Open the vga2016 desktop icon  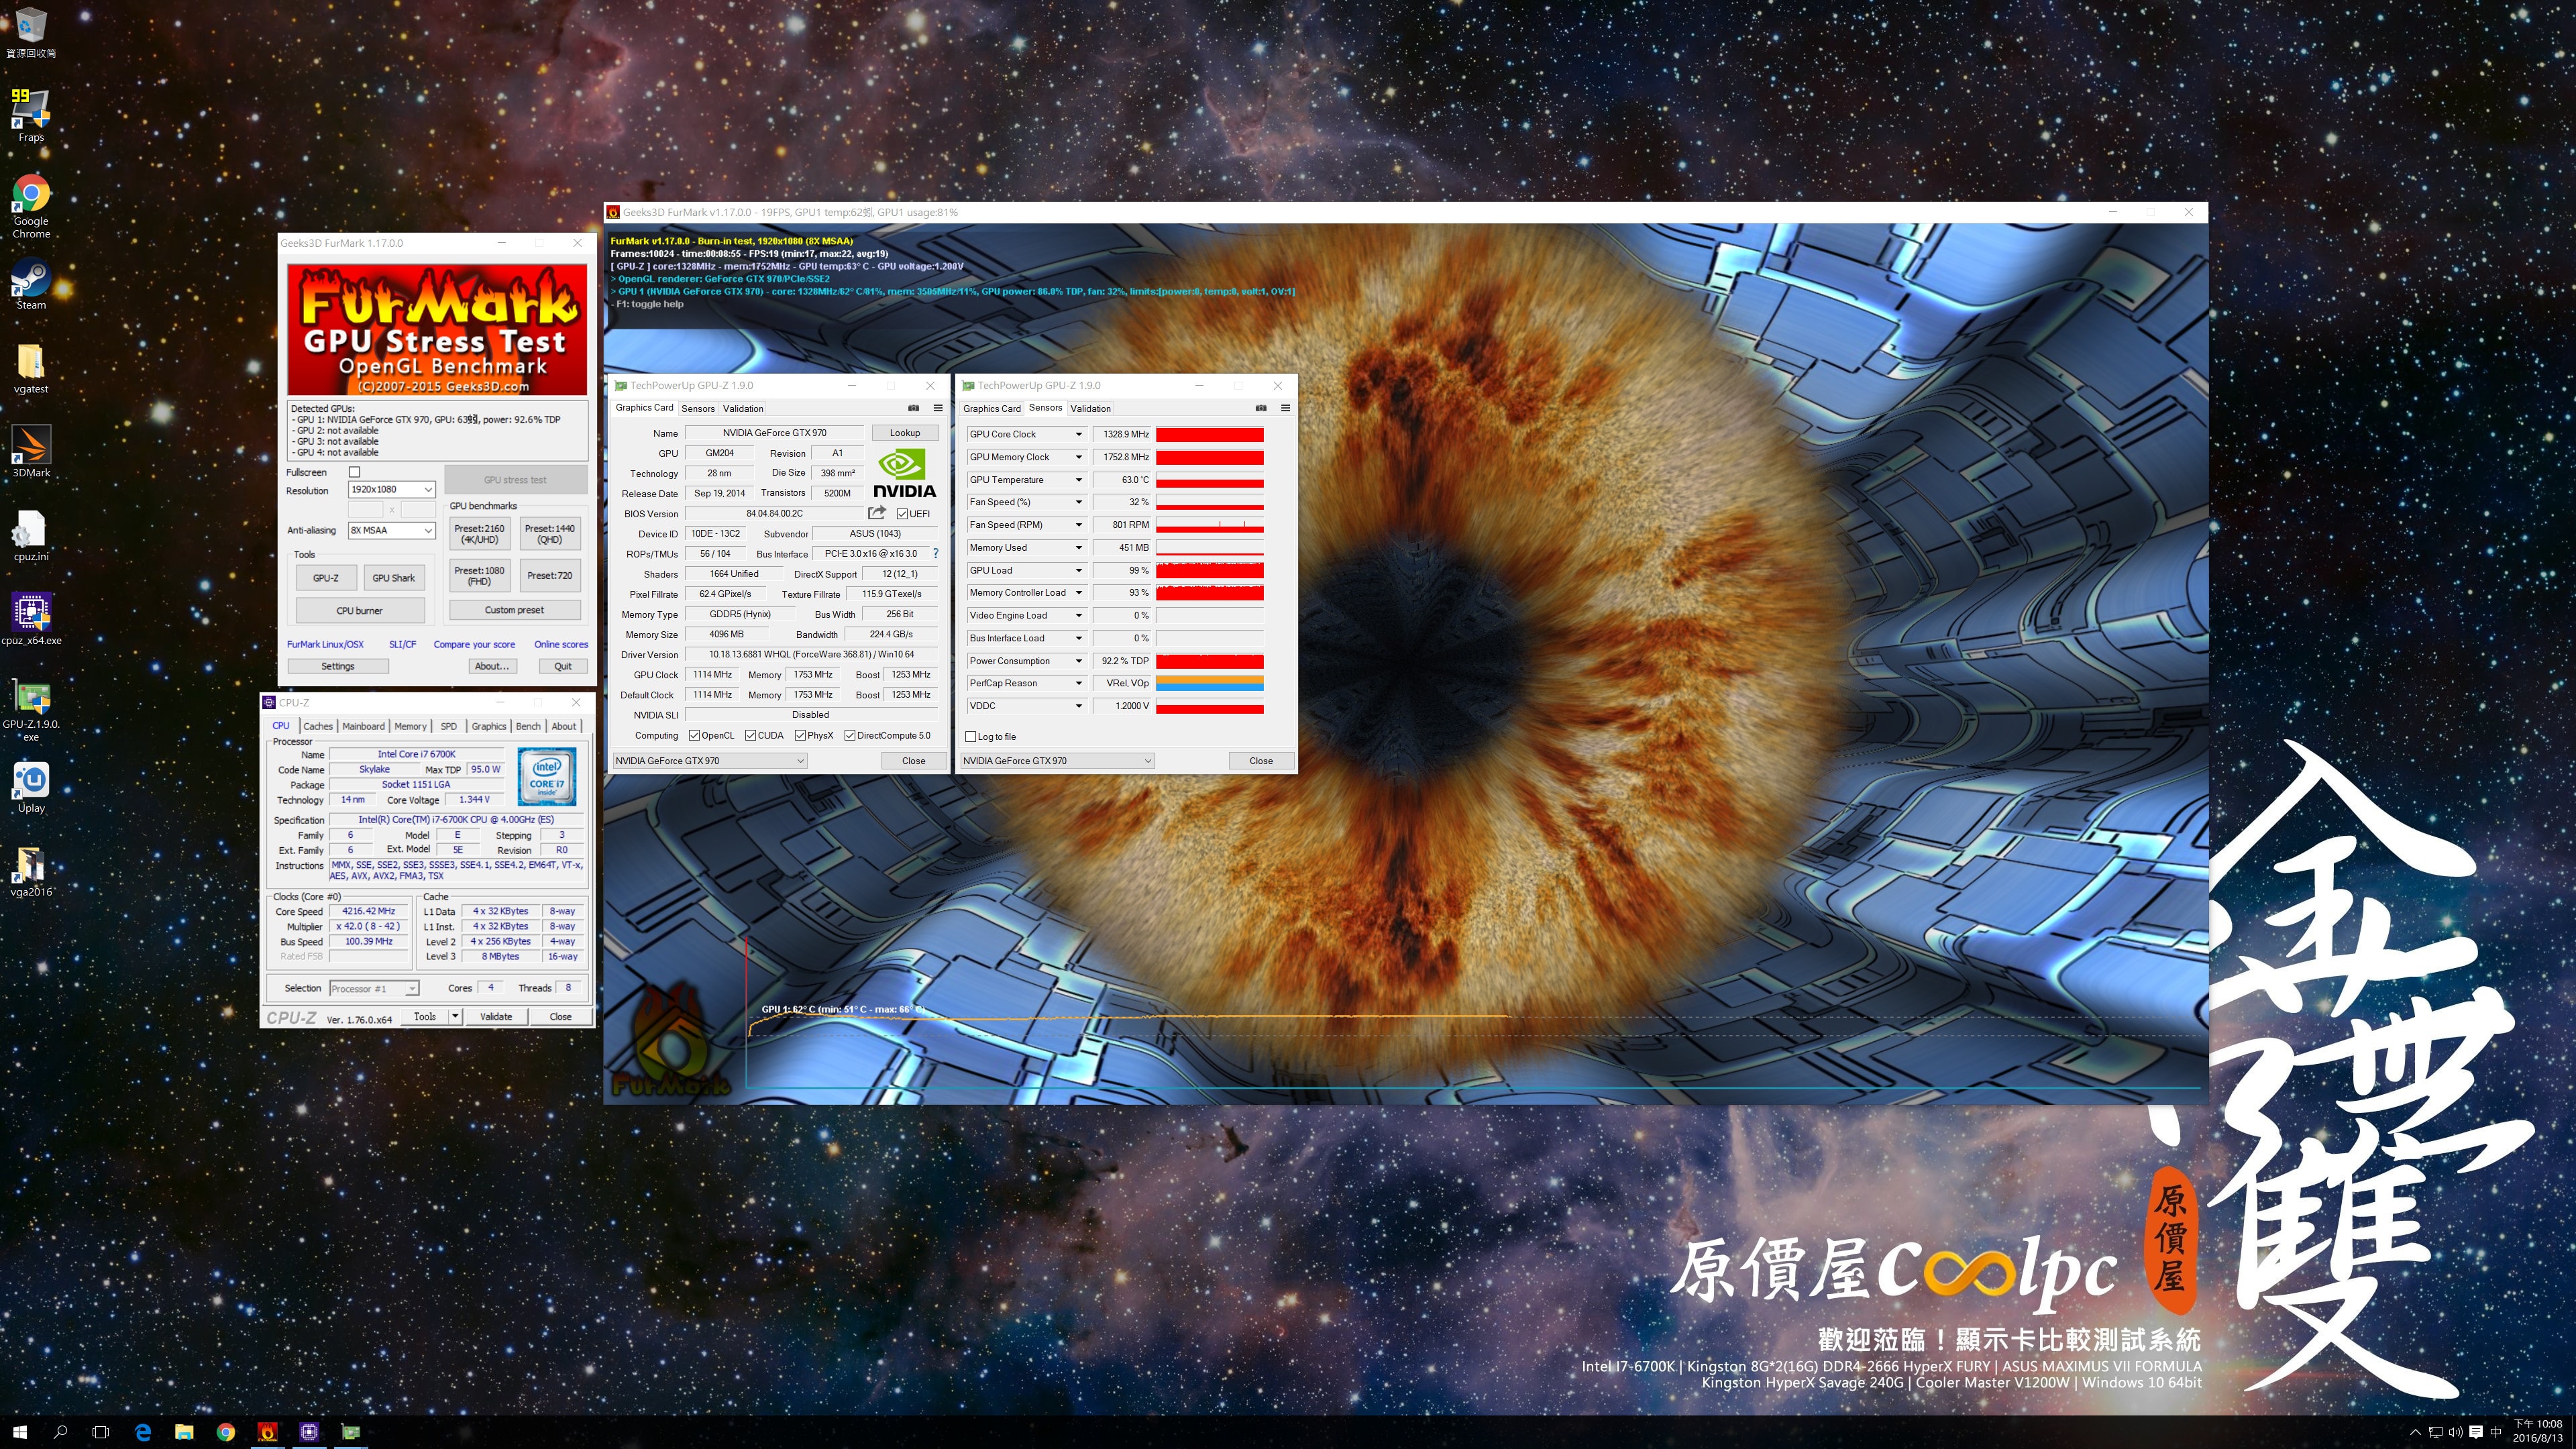click(x=31, y=871)
